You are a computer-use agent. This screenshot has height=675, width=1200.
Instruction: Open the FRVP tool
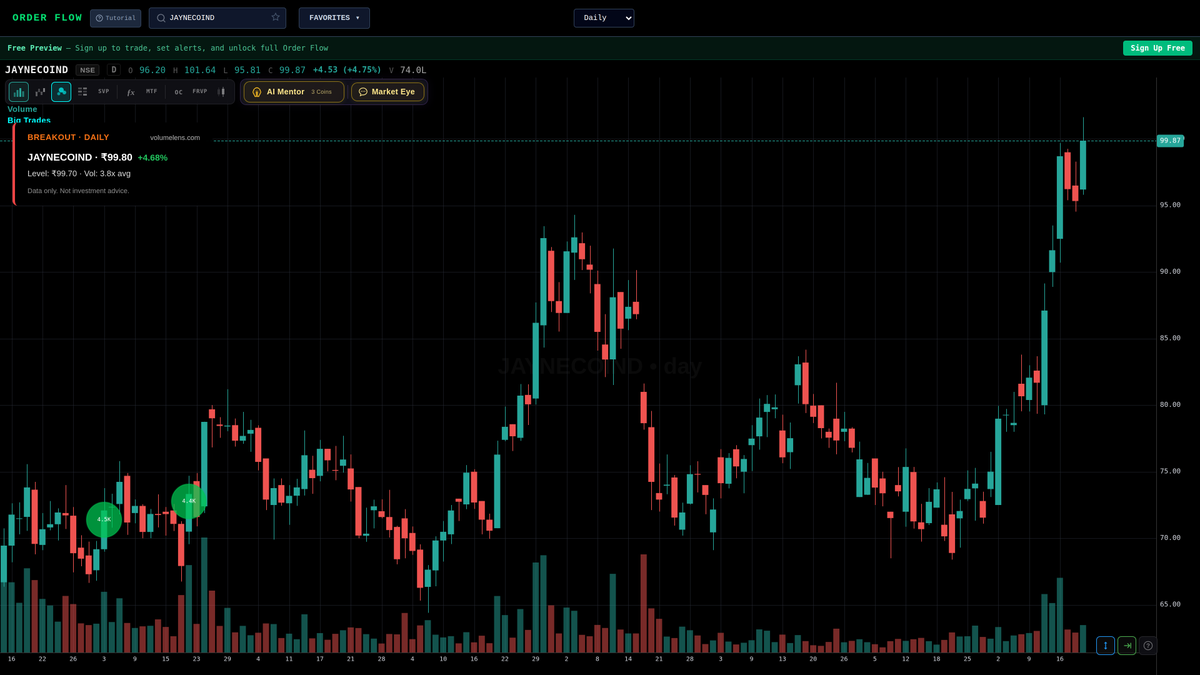click(200, 91)
